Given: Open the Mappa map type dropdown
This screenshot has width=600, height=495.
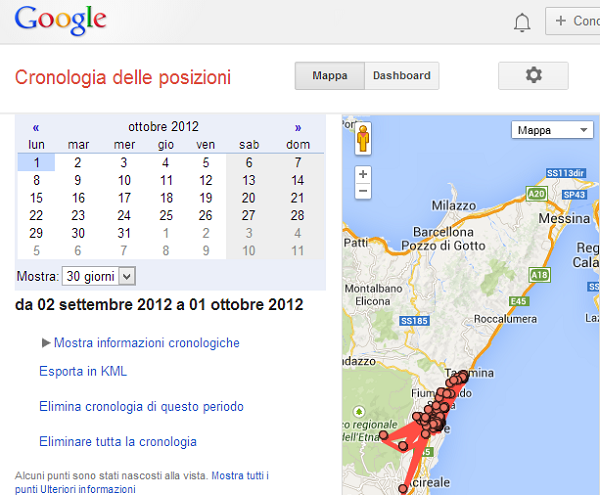Looking at the screenshot, I should [552, 130].
